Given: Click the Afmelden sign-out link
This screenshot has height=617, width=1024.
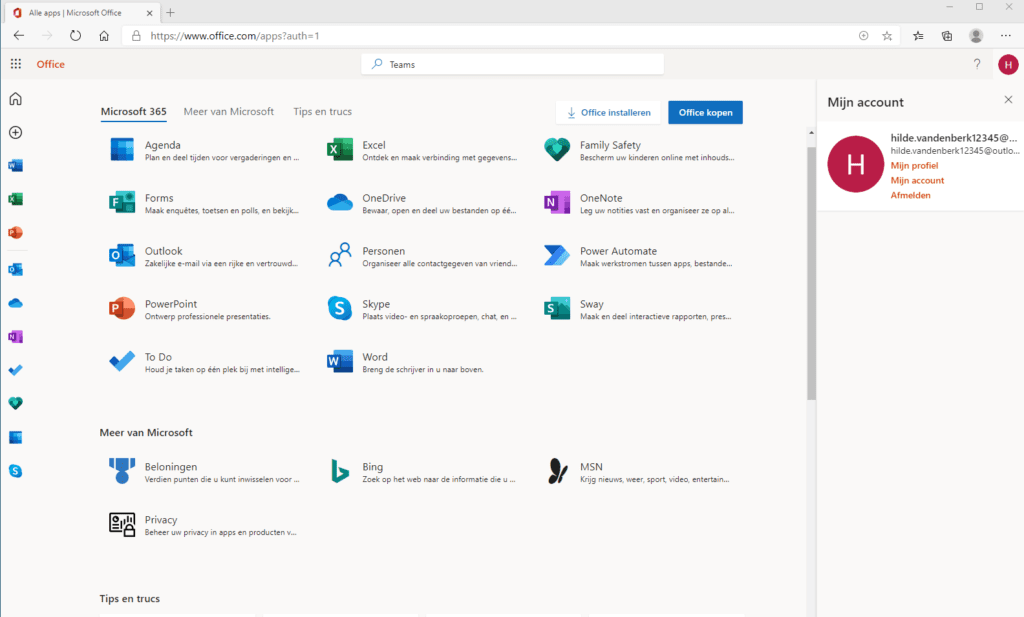Looking at the screenshot, I should pyautogui.click(x=910, y=195).
